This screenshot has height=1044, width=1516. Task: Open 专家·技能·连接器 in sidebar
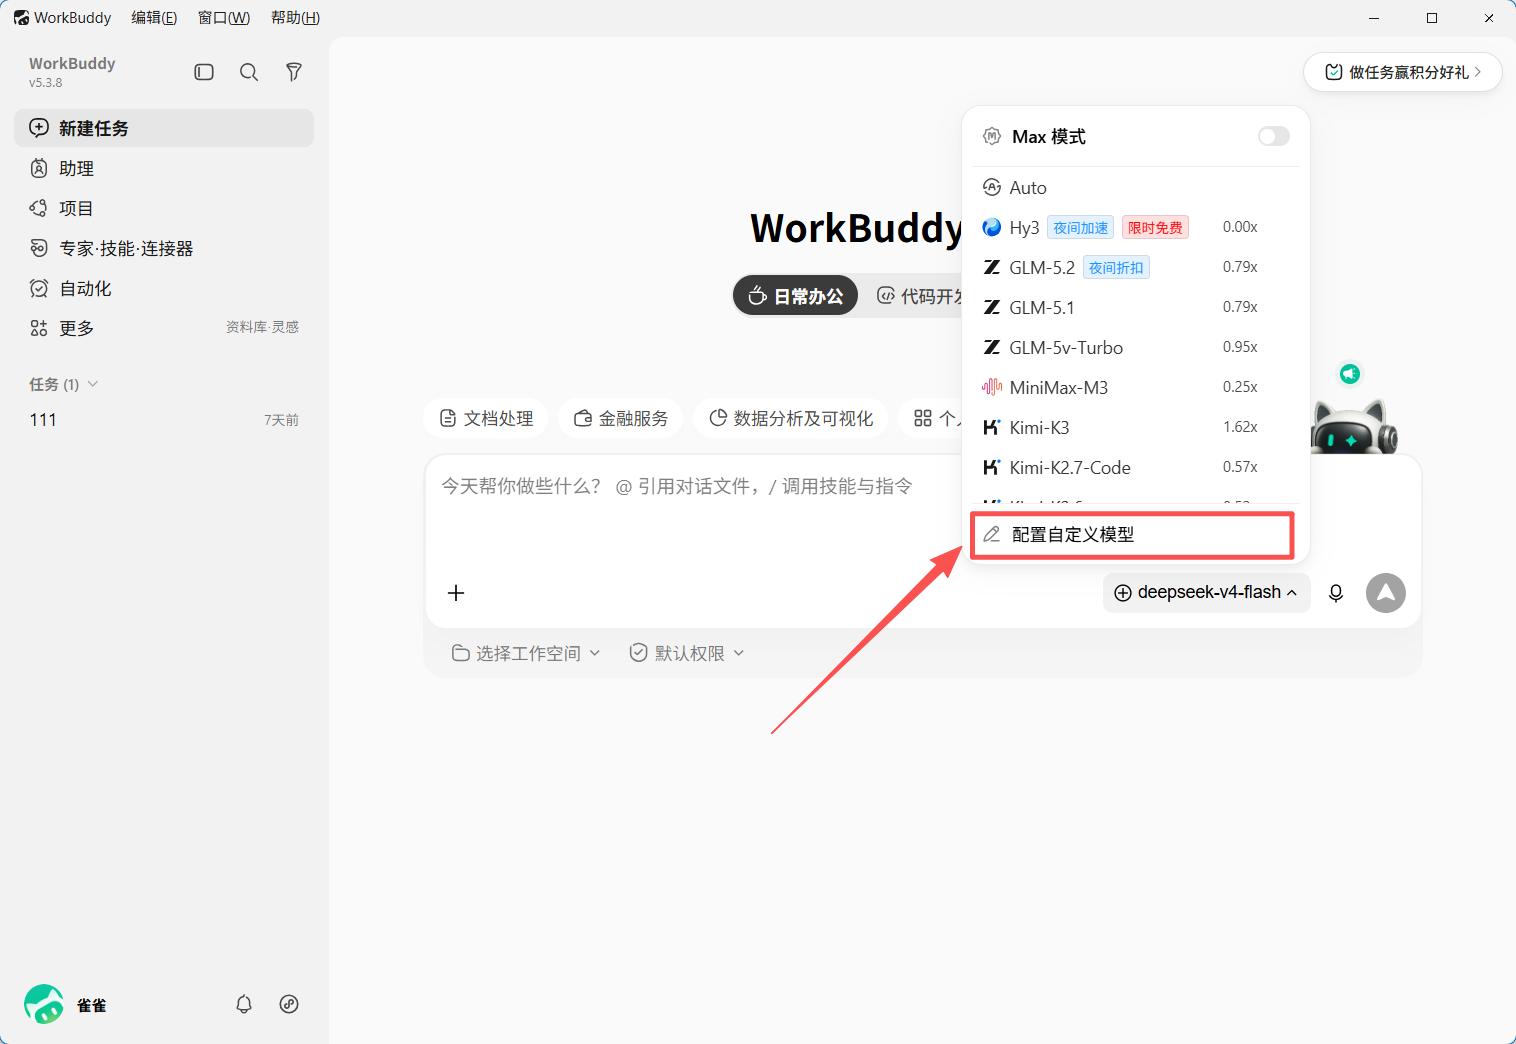point(164,248)
